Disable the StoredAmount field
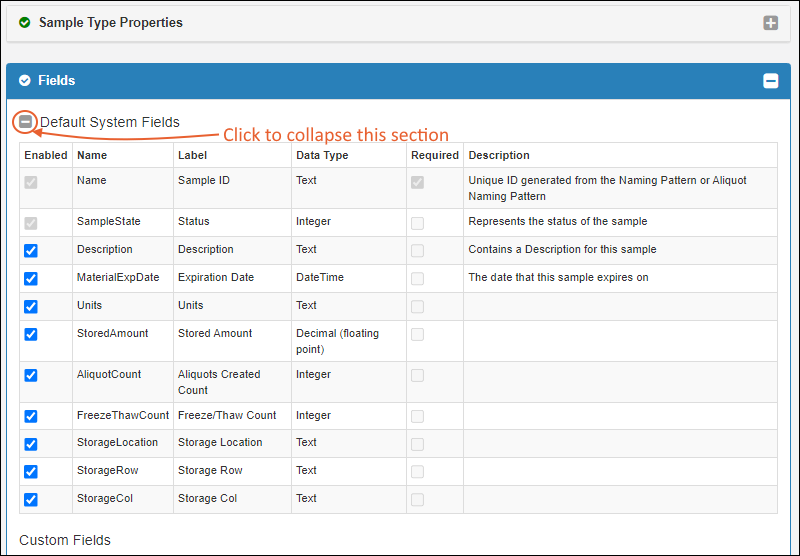800x556 pixels. (x=31, y=334)
